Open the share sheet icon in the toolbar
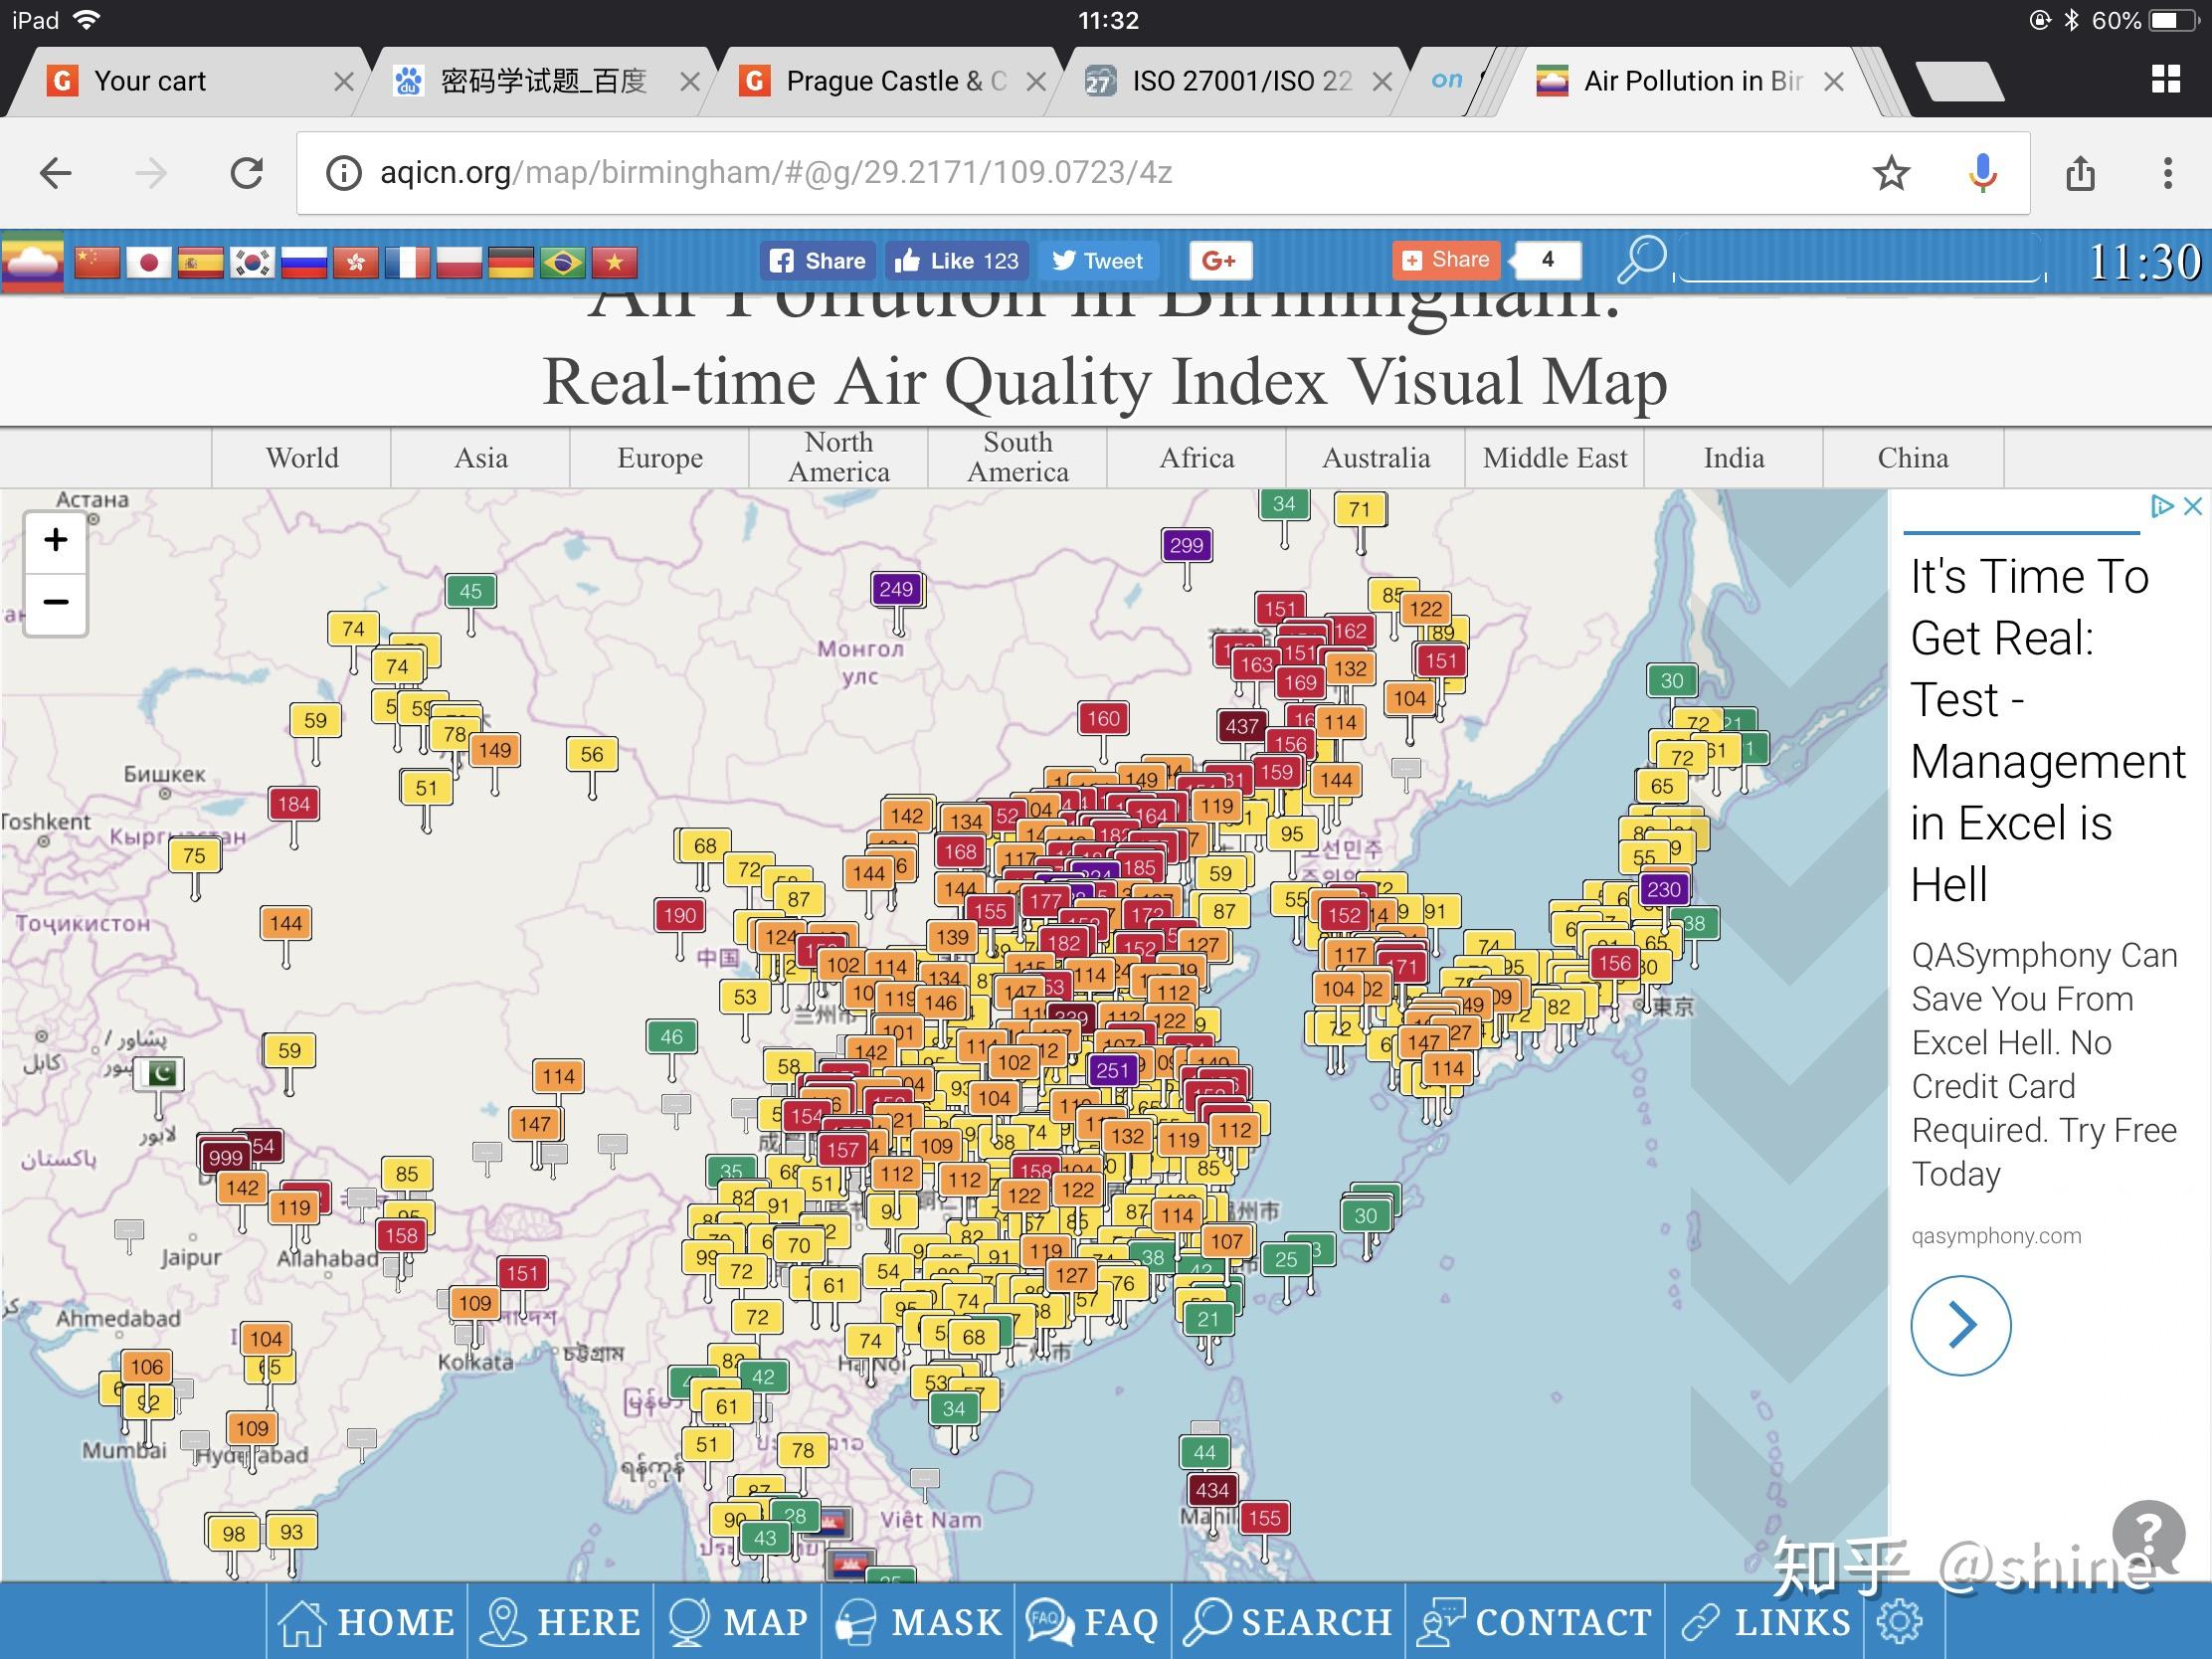This screenshot has height=1659, width=2212. pyautogui.click(x=2080, y=173)
